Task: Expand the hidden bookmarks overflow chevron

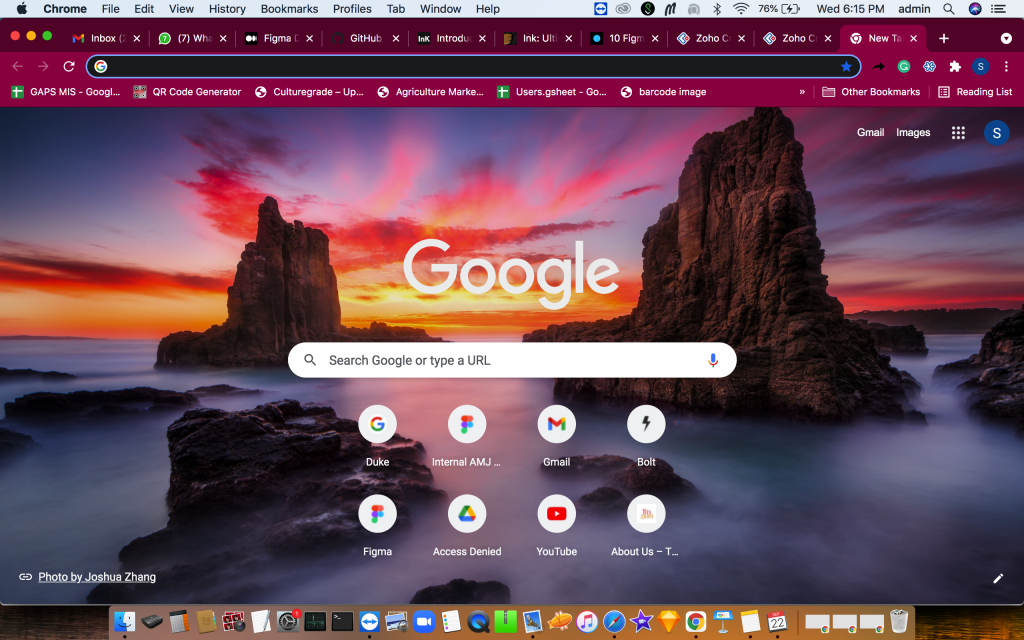Action: pos(802,92)
